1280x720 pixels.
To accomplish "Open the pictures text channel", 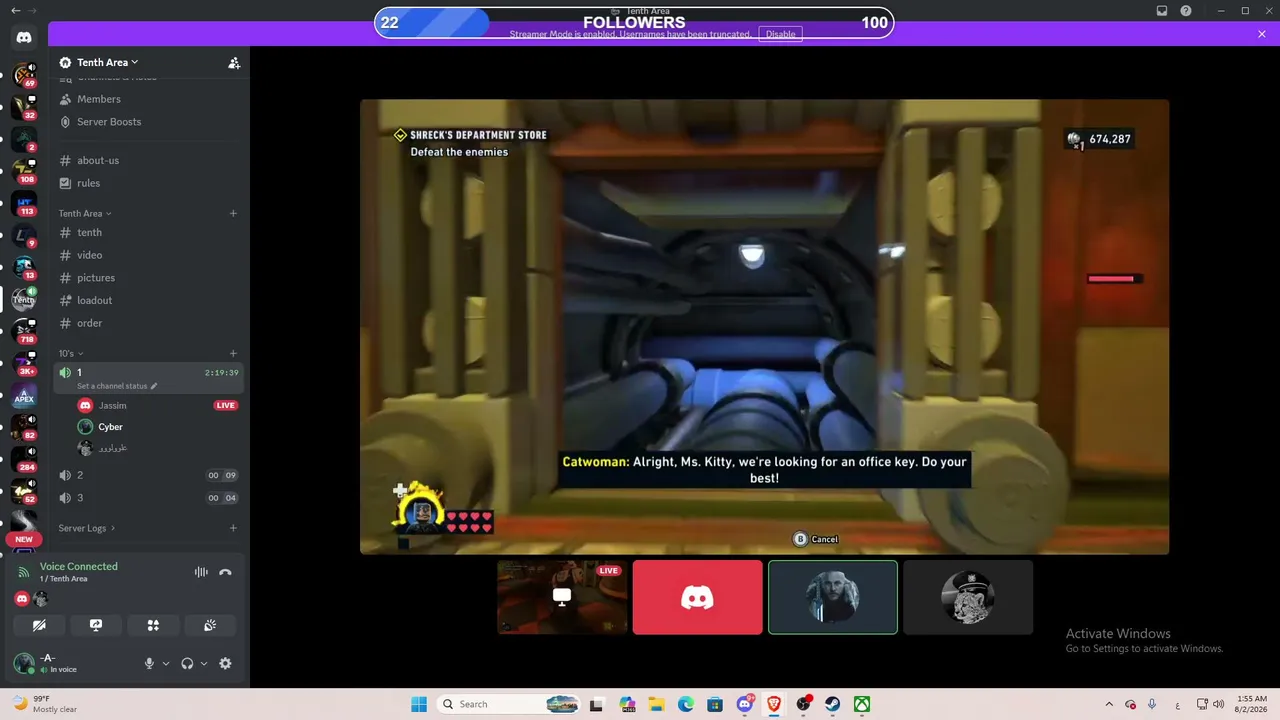I will (x=96, y=278).
